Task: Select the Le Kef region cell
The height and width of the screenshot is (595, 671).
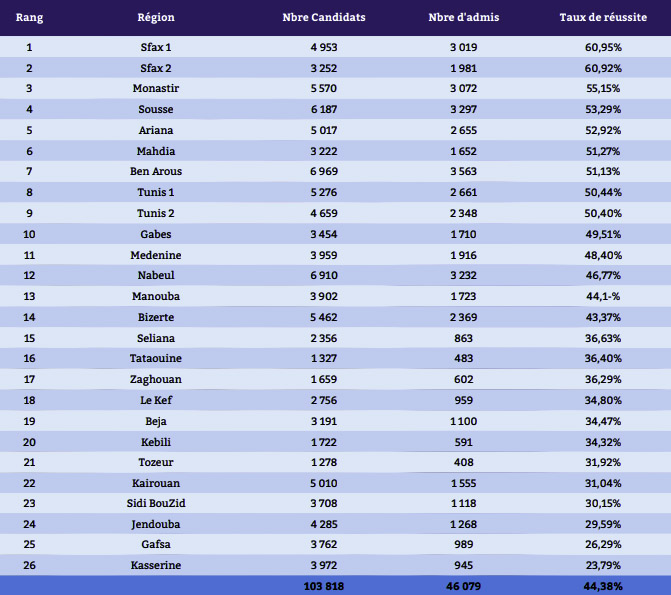Action: coord(156,400)
